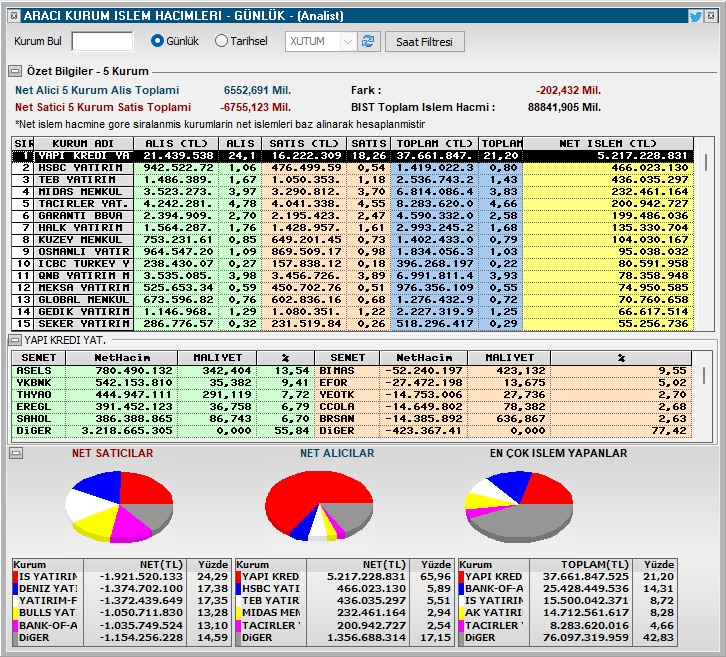Viewport: 726px width, 657px height.
Task: Click the refresh icon next to XUTUM
Action: coord(368,42)
